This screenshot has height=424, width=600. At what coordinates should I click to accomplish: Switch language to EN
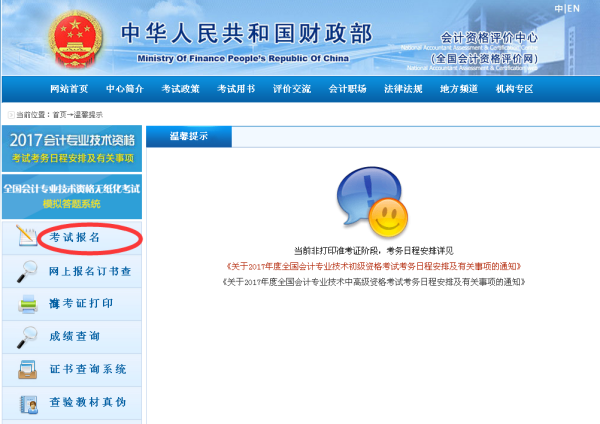pyautogui.click(x=574, y=8)
